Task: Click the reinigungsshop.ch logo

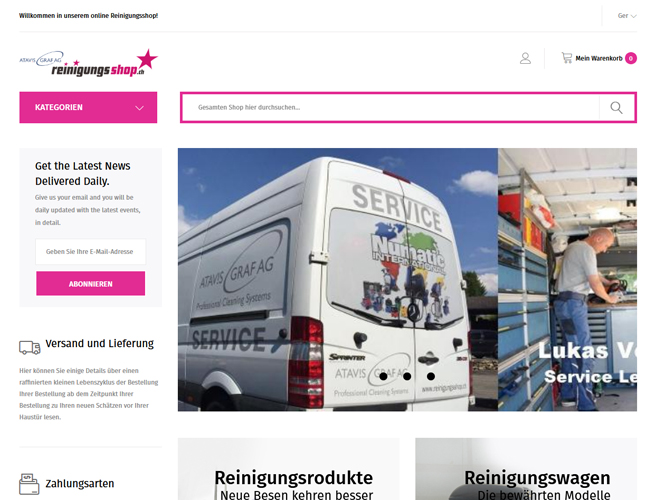Action: coord(88,63)
